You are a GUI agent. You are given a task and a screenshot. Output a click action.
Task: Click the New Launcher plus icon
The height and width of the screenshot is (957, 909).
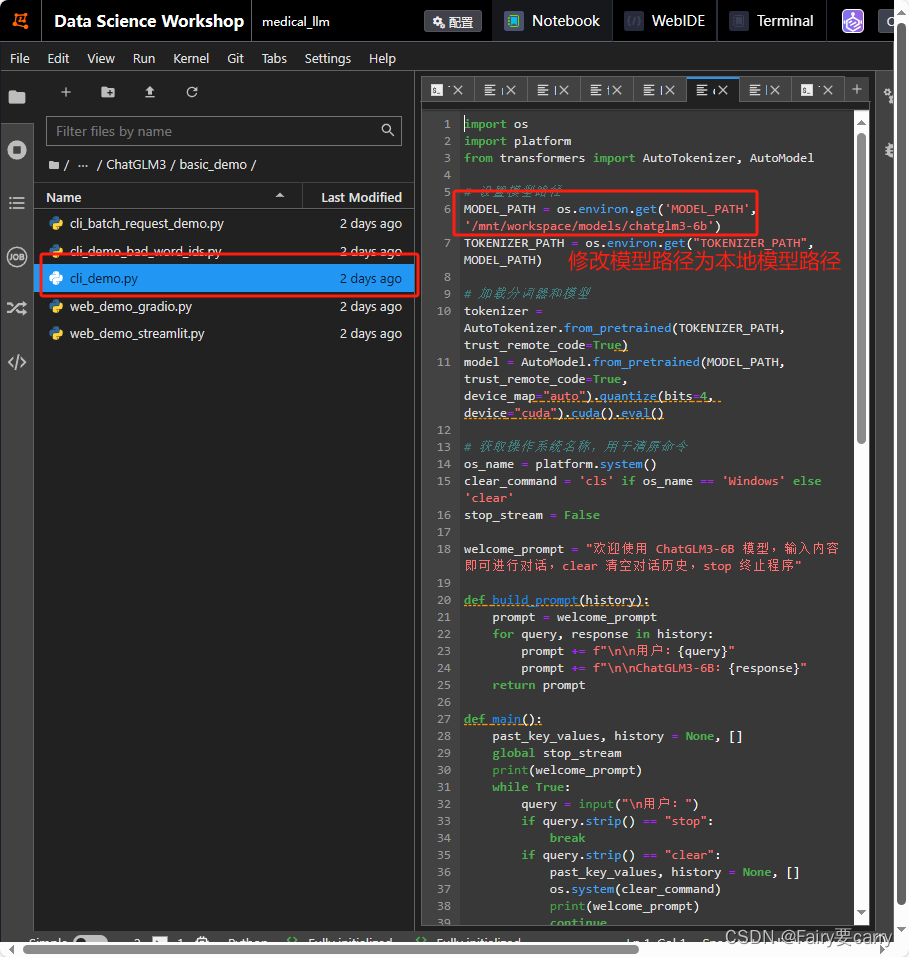(x=66, y=92)
